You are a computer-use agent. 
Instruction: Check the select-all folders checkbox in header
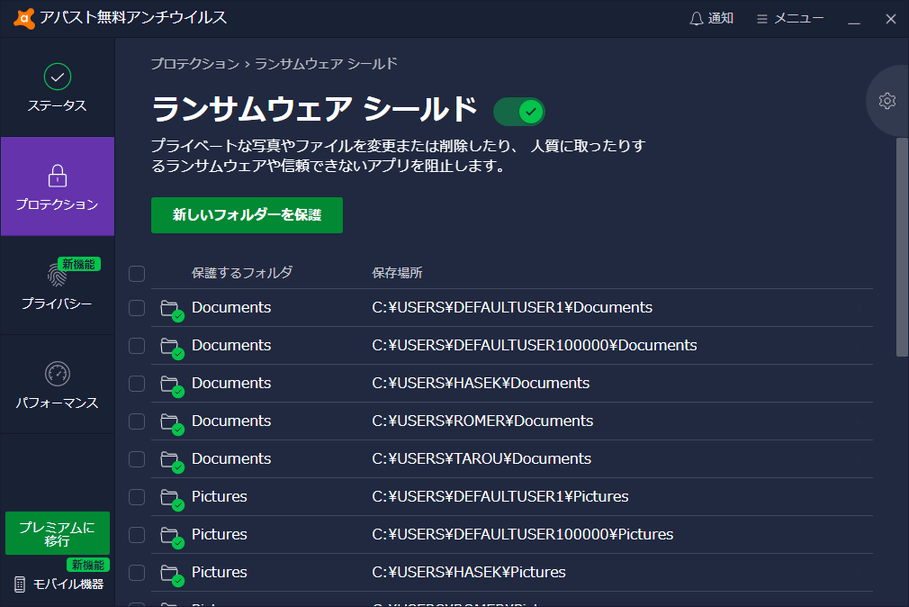point(137,274)
